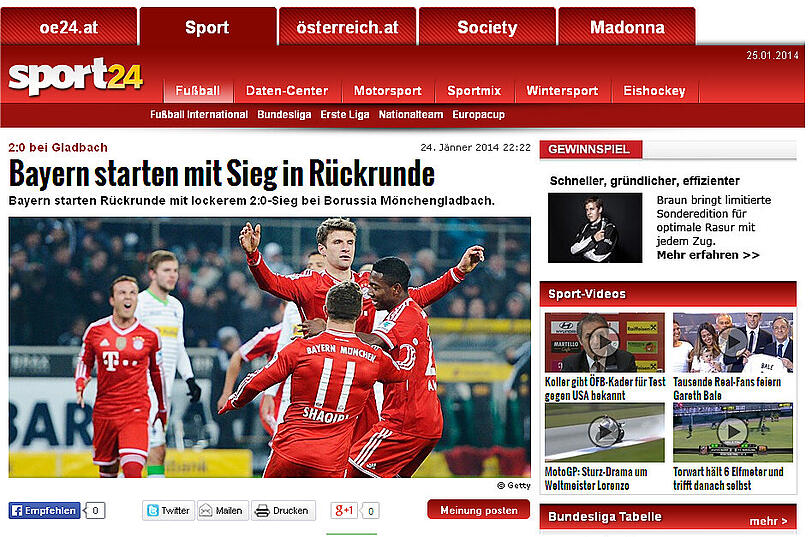
Task: Share the article on Twitter
Action: coord(168,511)
